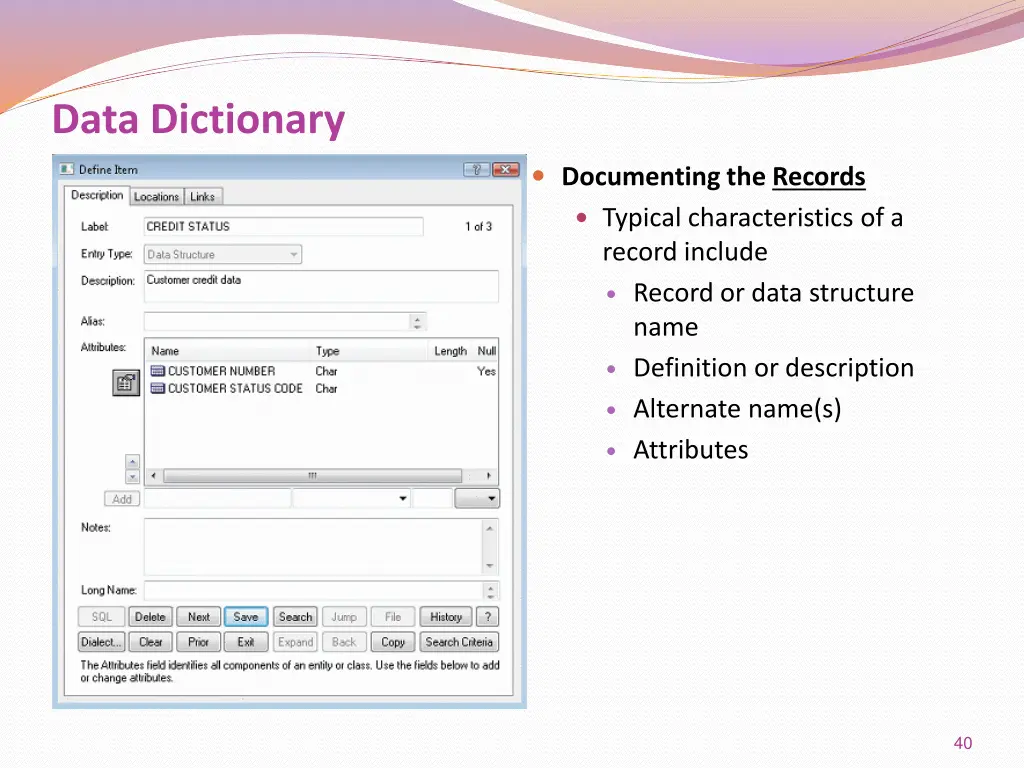Save the current item

[x=246, y=617]
